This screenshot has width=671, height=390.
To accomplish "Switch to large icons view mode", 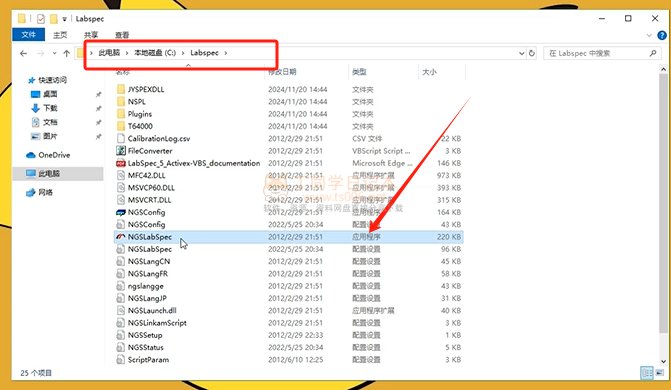I will (659, 373).
